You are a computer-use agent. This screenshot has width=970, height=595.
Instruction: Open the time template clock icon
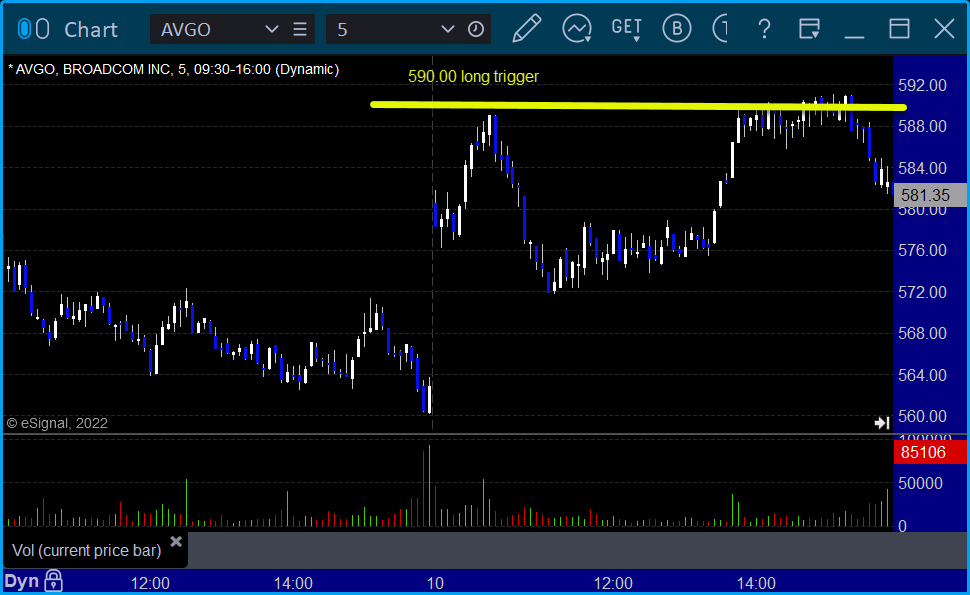pyautogui.click(x=476, y=29)
